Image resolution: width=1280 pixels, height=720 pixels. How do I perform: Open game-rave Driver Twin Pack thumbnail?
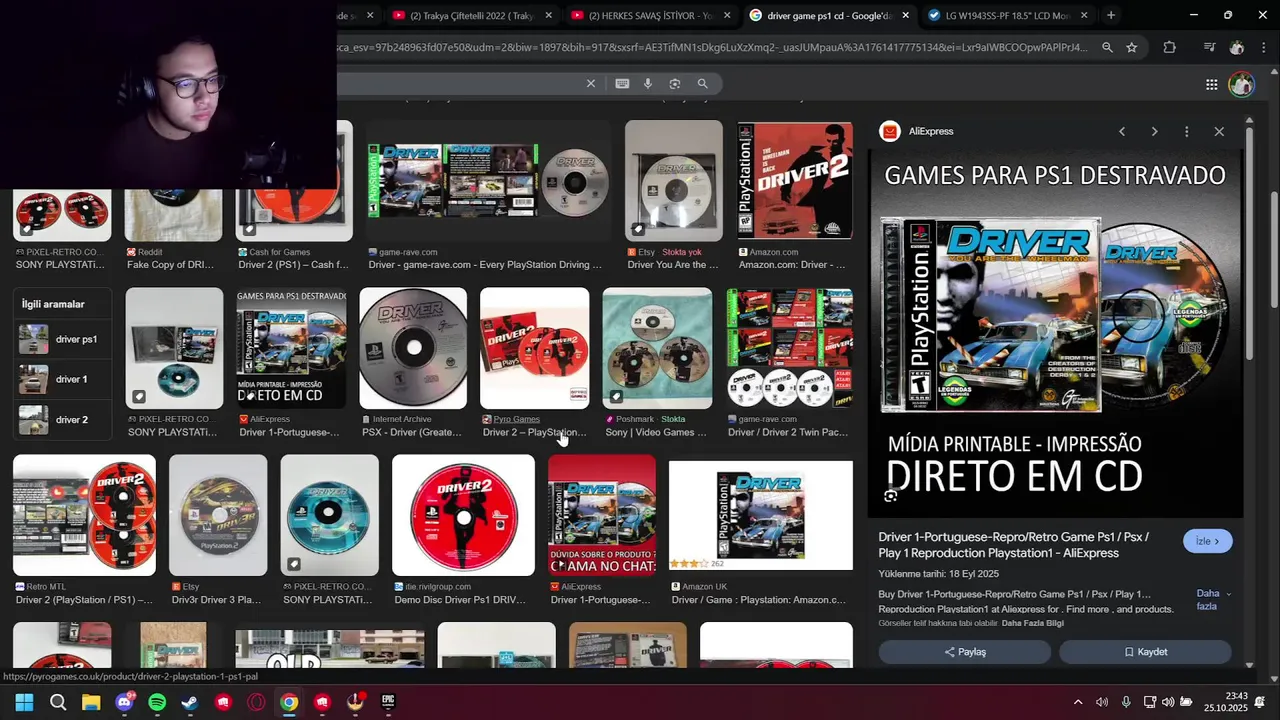pyautogui.click(x=790, y=348)
